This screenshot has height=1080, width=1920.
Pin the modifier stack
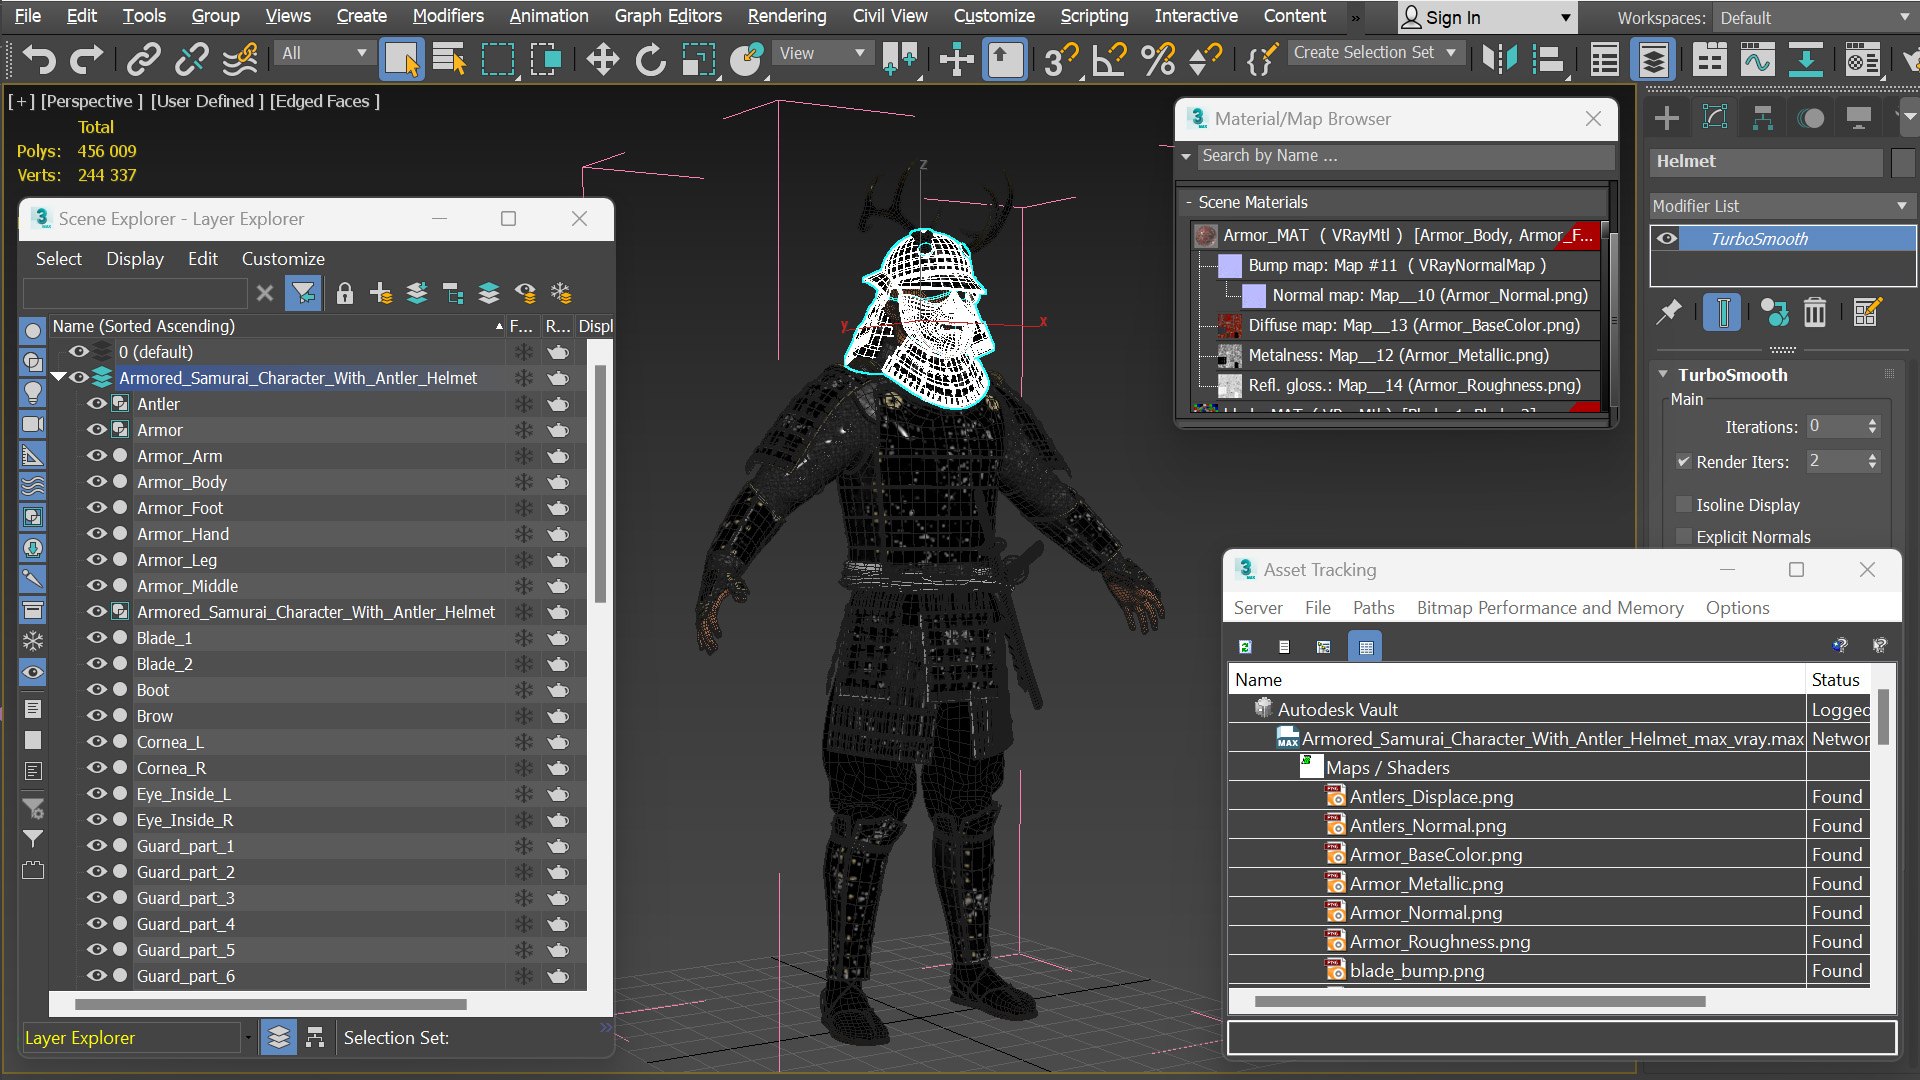click(1668, 313)
